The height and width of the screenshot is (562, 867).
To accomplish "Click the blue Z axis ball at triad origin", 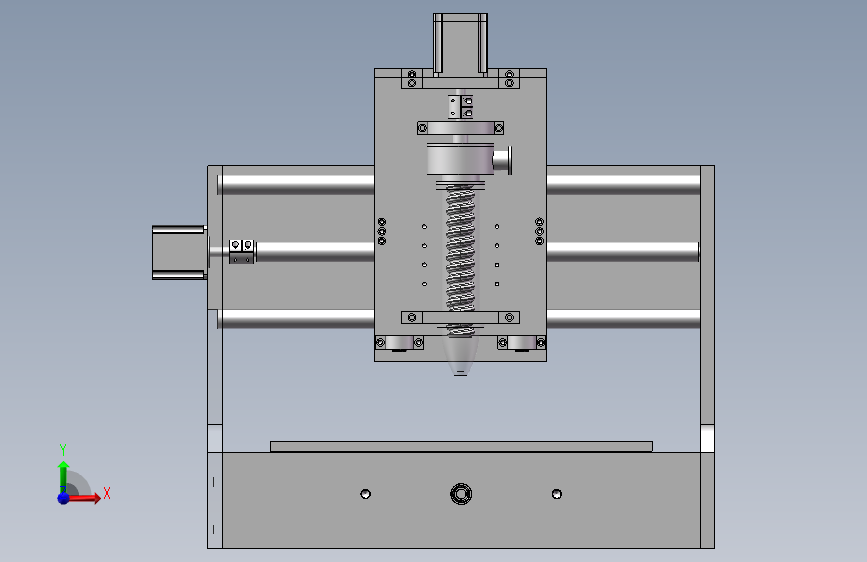I will point(64,498).
